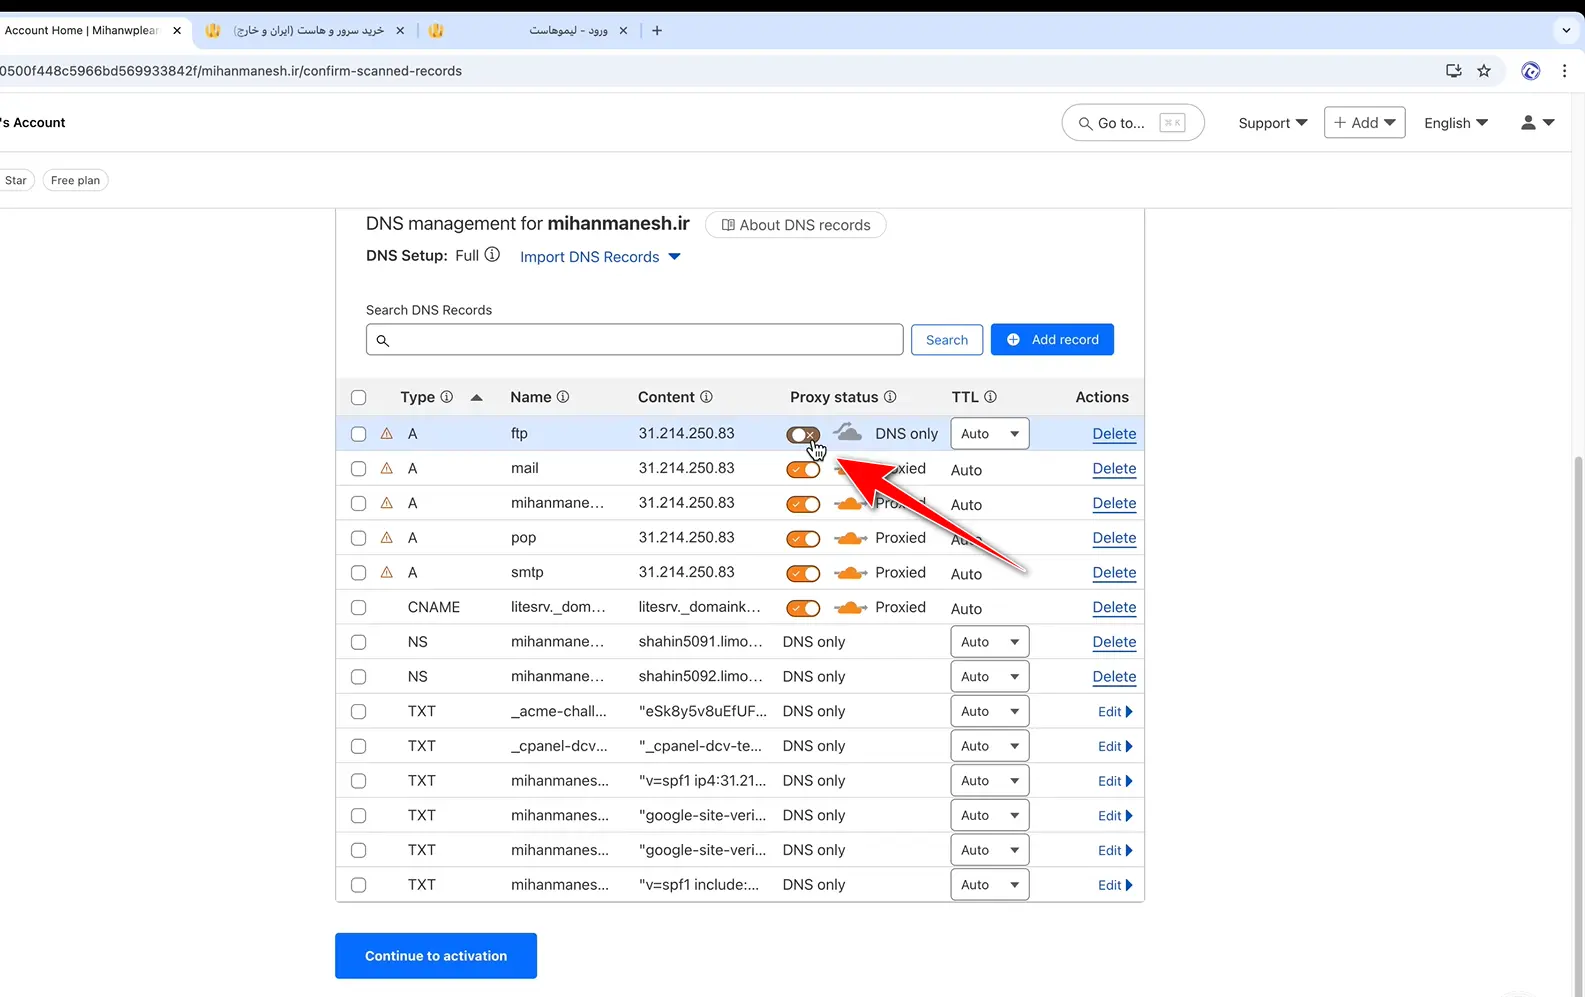Select checkbox for _acme-chall TXT record
The width and height of the screenshot is (1585, 997).
click(x=359, y=712)
